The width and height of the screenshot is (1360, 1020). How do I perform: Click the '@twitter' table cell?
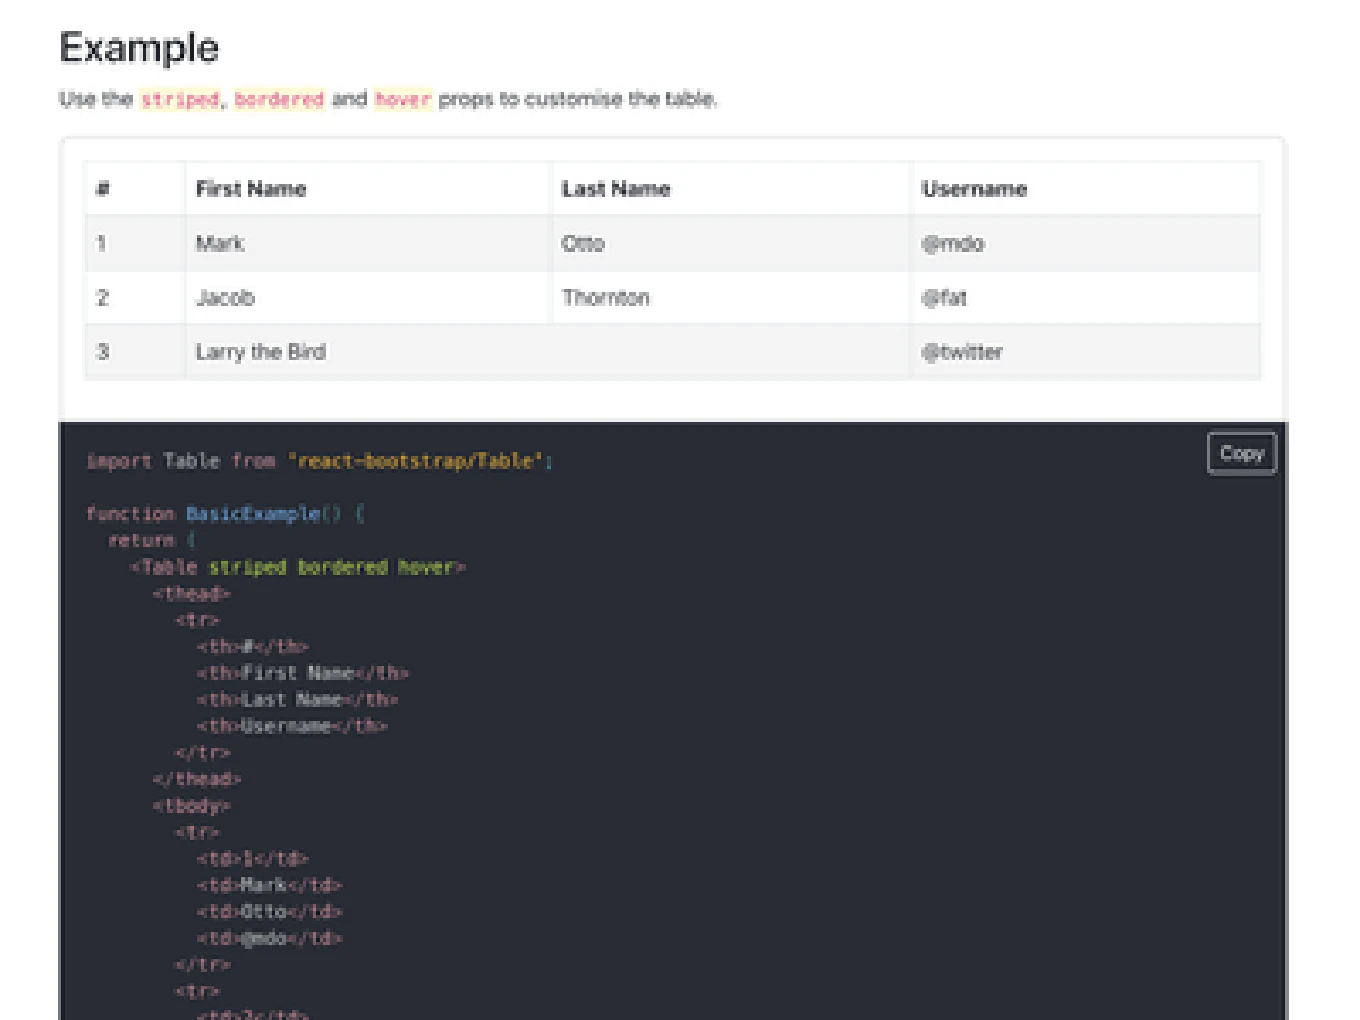[1086, 351]
